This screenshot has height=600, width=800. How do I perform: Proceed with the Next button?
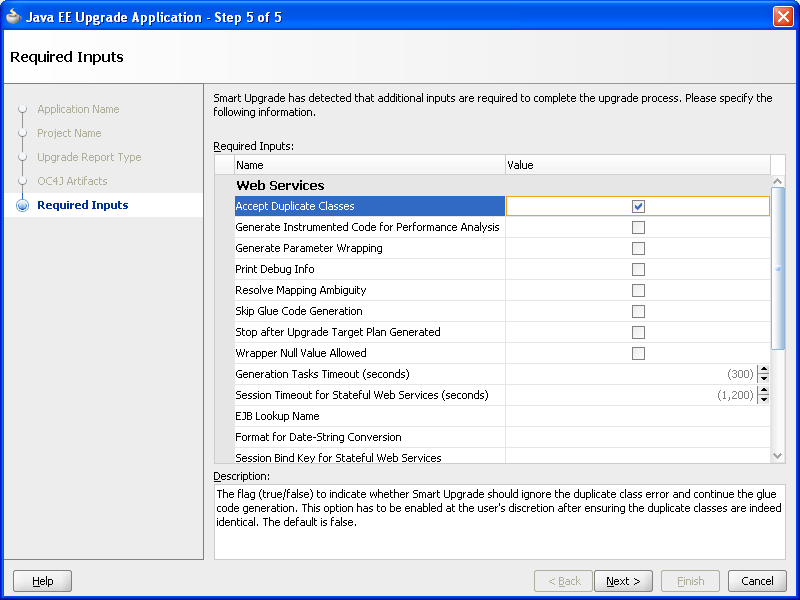pyautogui.click(x=623, y=581)
